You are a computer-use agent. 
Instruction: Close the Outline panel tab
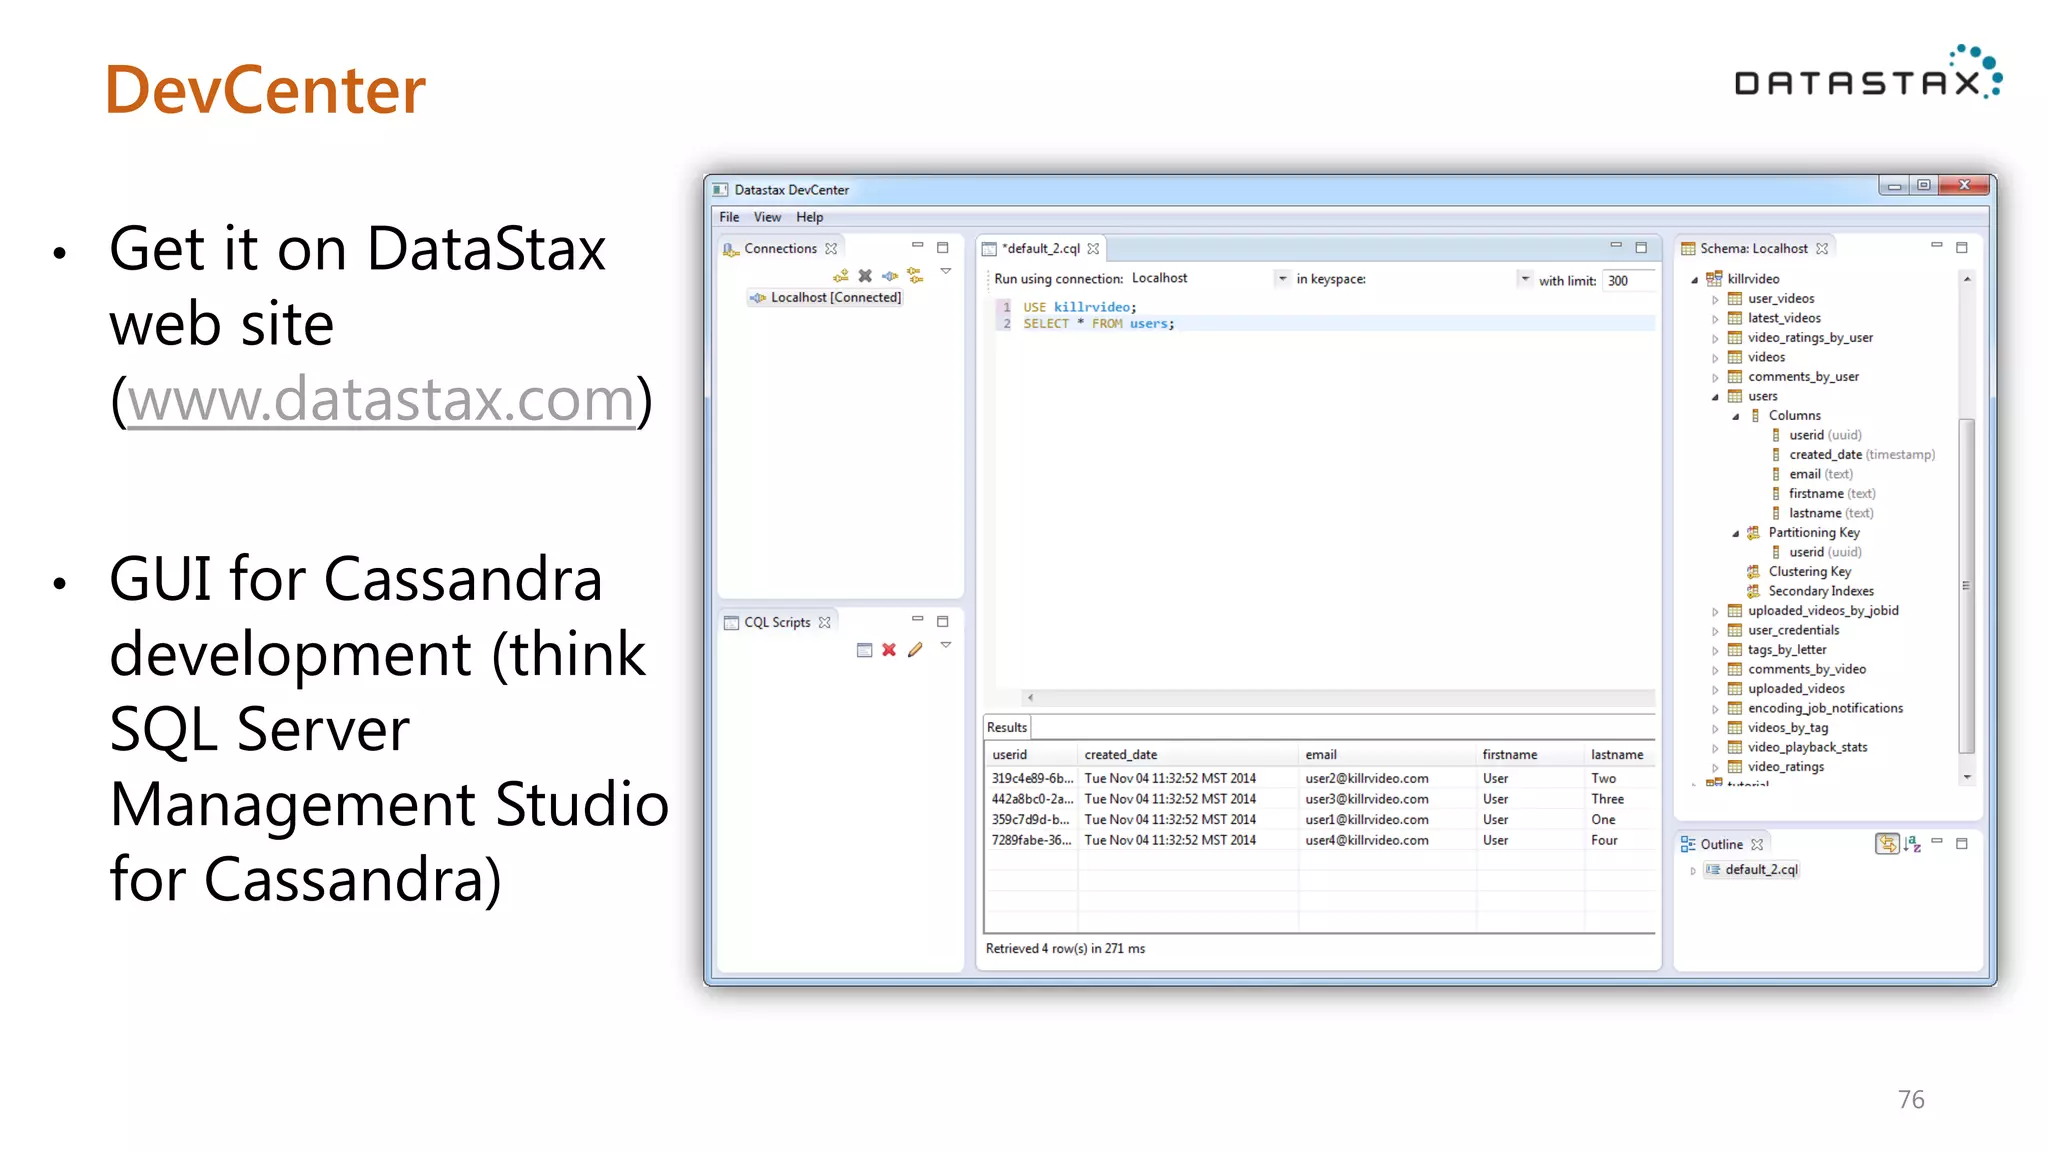point(1757,845)
